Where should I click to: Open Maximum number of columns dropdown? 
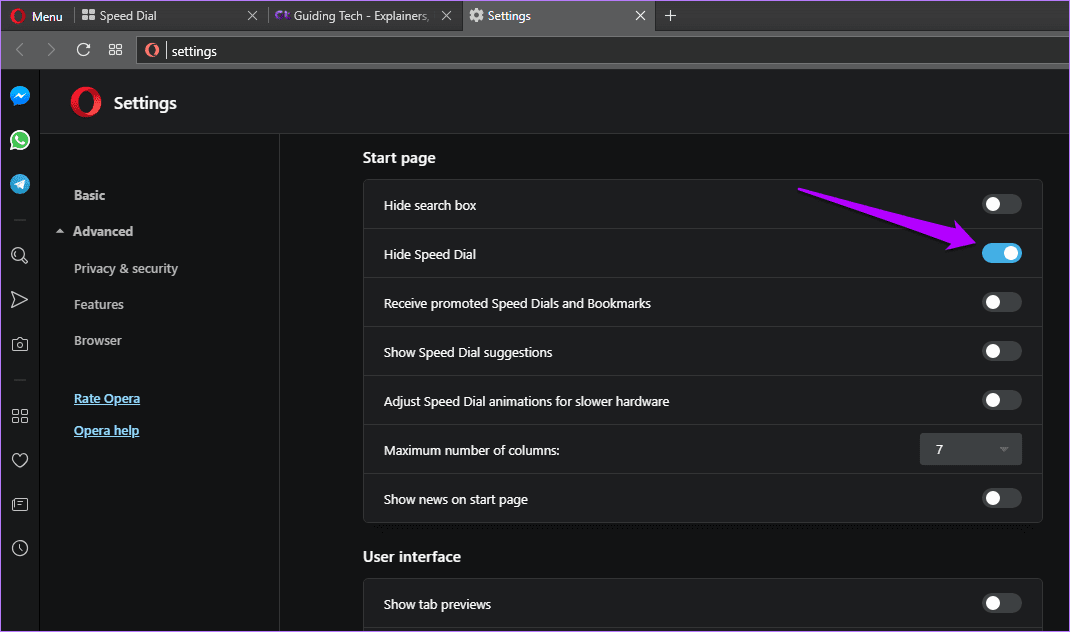970,449
